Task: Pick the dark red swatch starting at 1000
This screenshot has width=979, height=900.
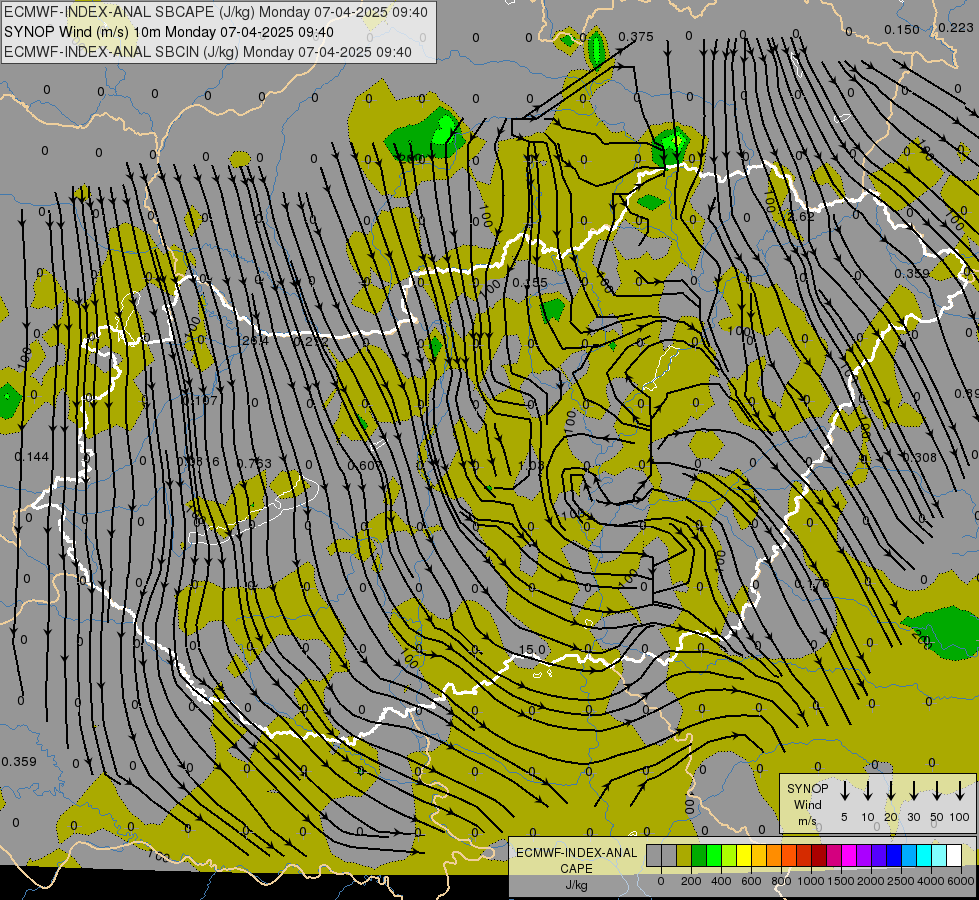Action: tap(820, 856)
